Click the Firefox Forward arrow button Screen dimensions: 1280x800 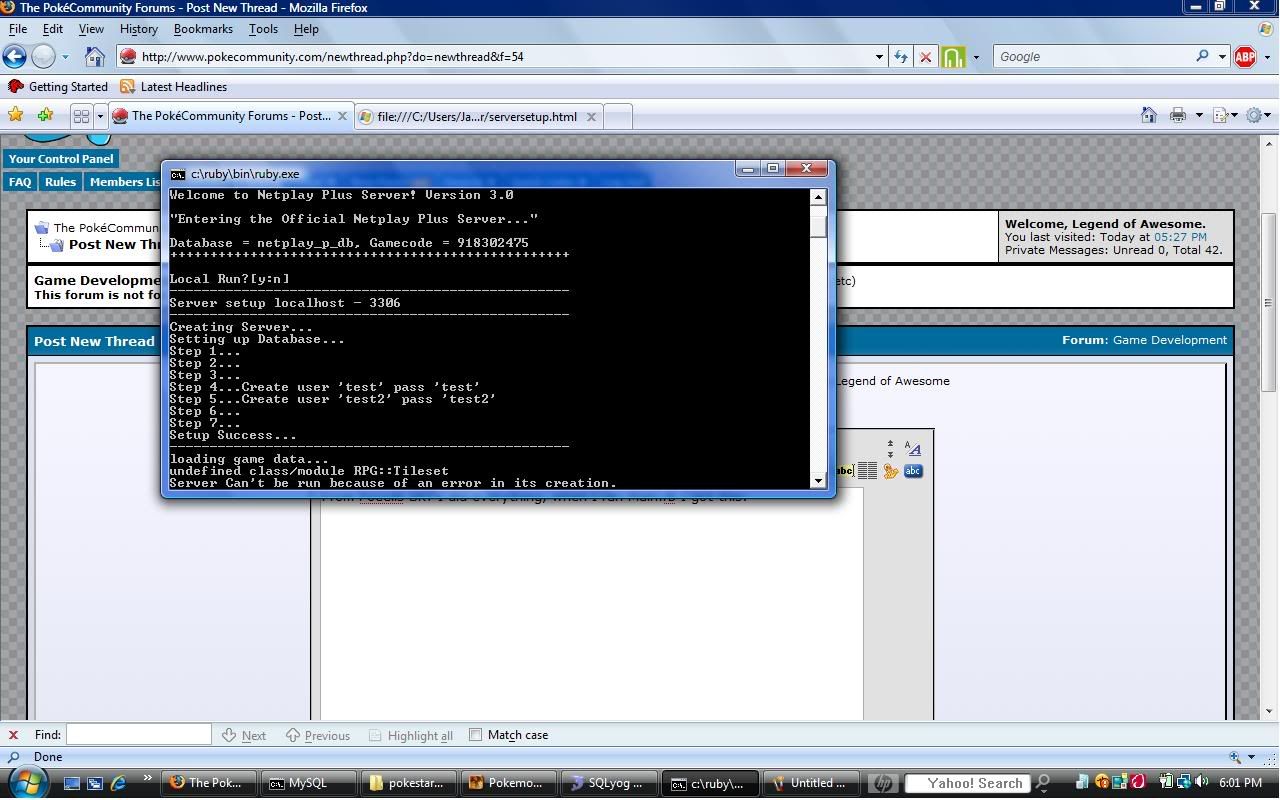click(x=43, y=57)
